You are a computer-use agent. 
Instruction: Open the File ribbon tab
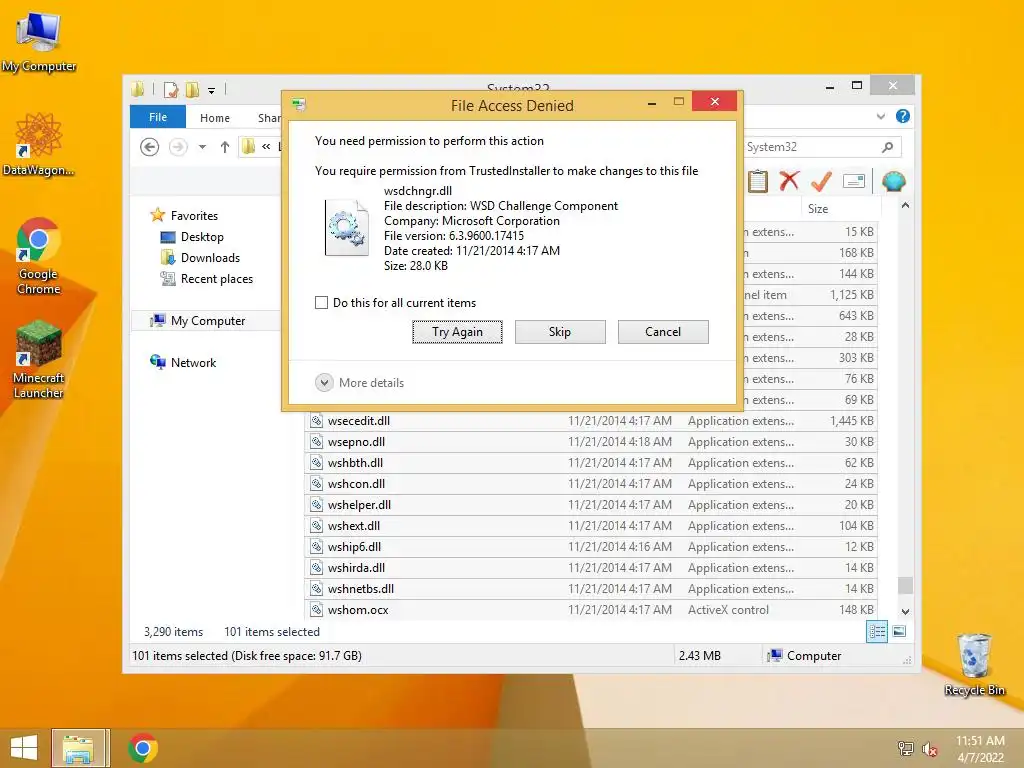[x=158, y=117]
